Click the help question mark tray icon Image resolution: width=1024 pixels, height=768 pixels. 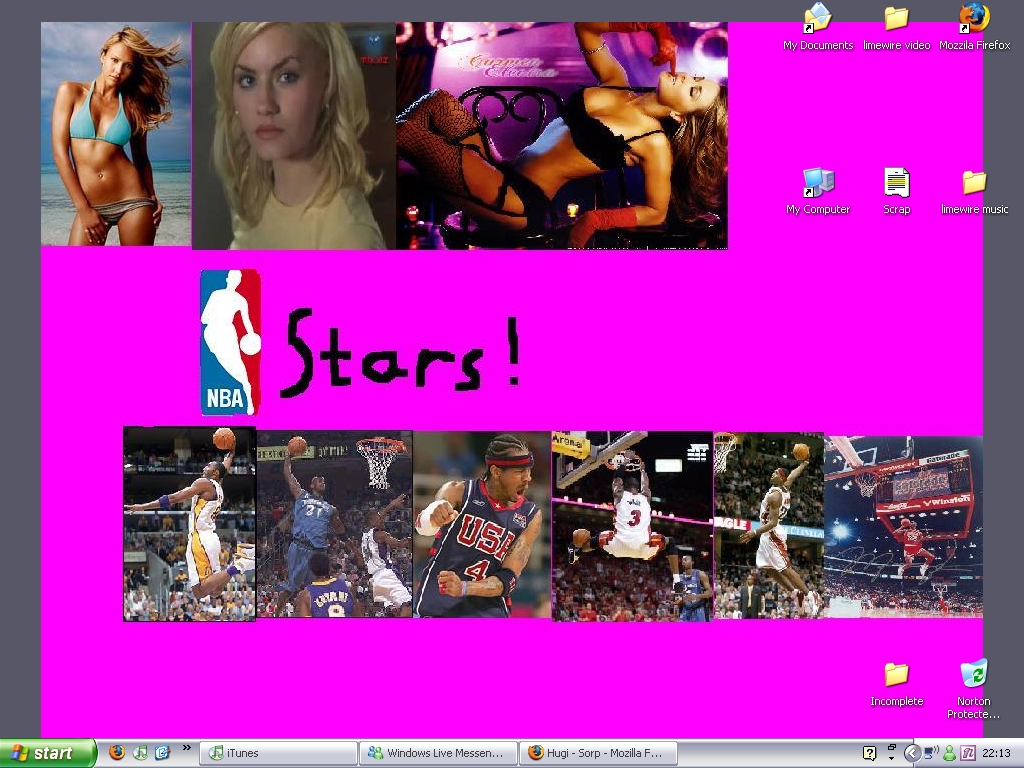point(869,753)
